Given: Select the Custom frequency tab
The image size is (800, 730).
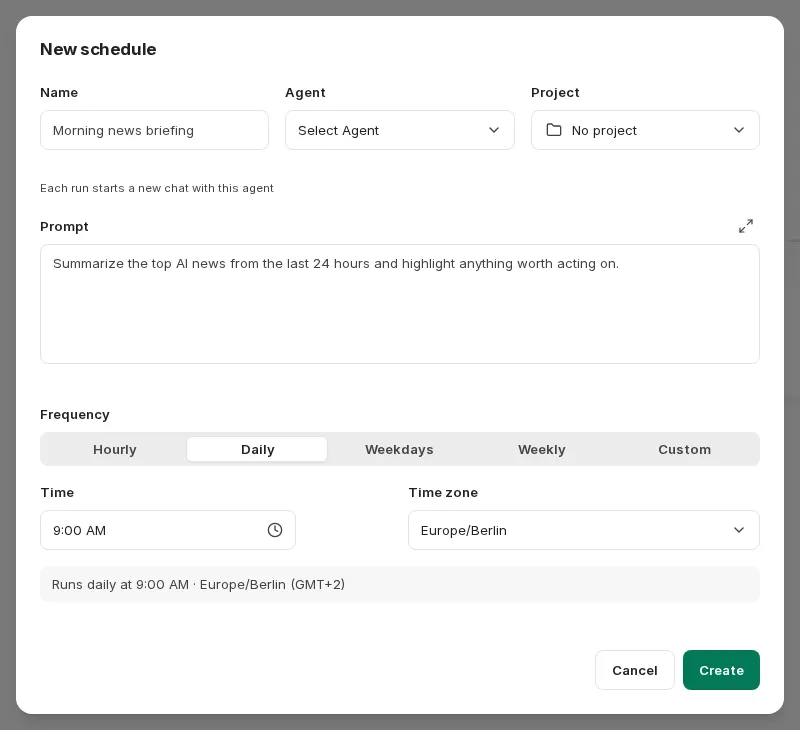Looking at the screenshot, I should tap(684, 449).
